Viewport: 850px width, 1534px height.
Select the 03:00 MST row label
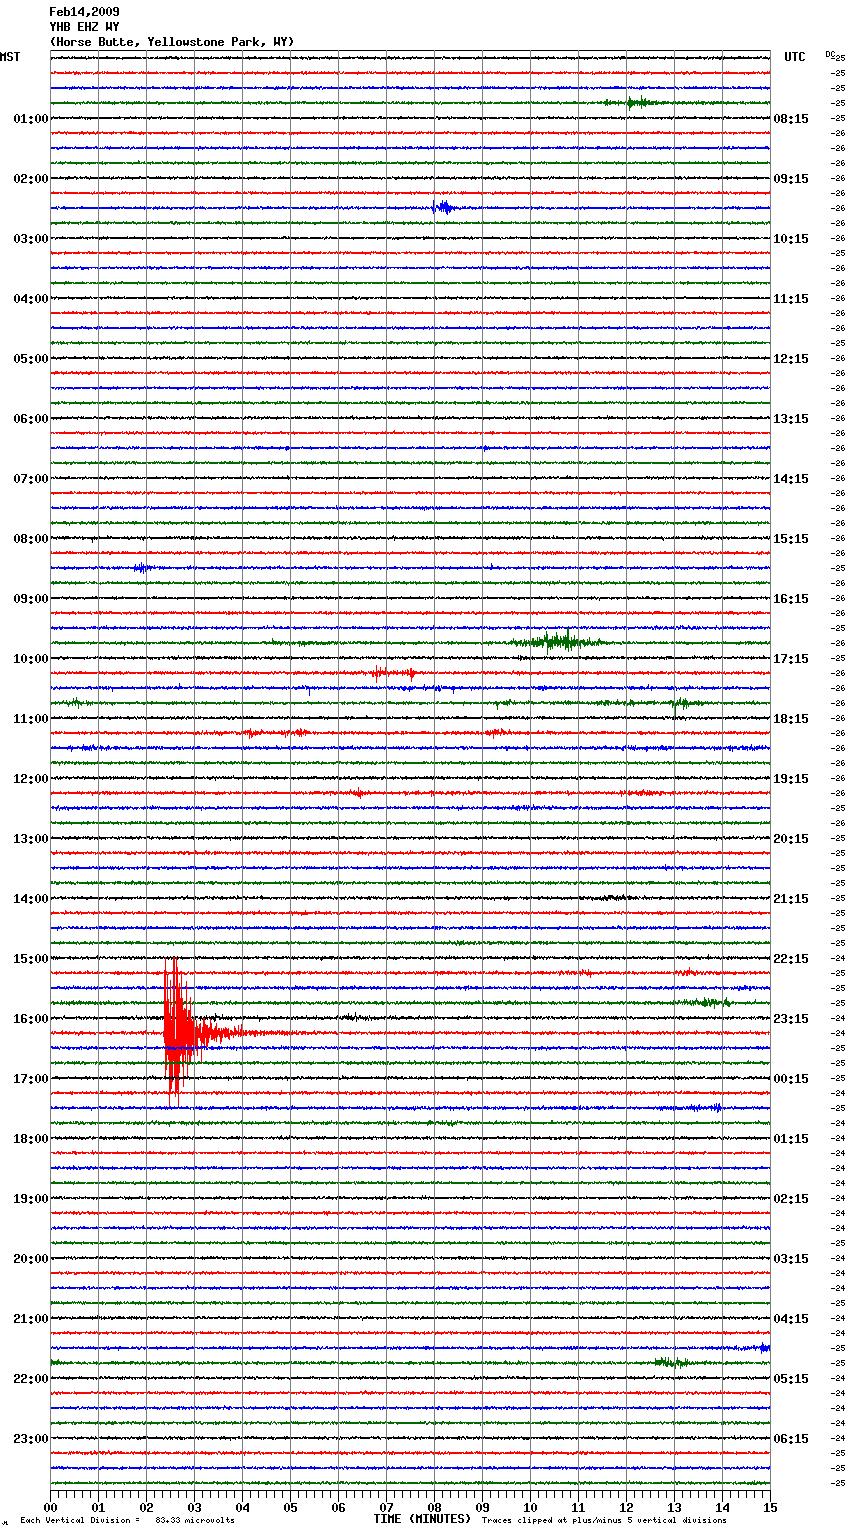(31, 239)
